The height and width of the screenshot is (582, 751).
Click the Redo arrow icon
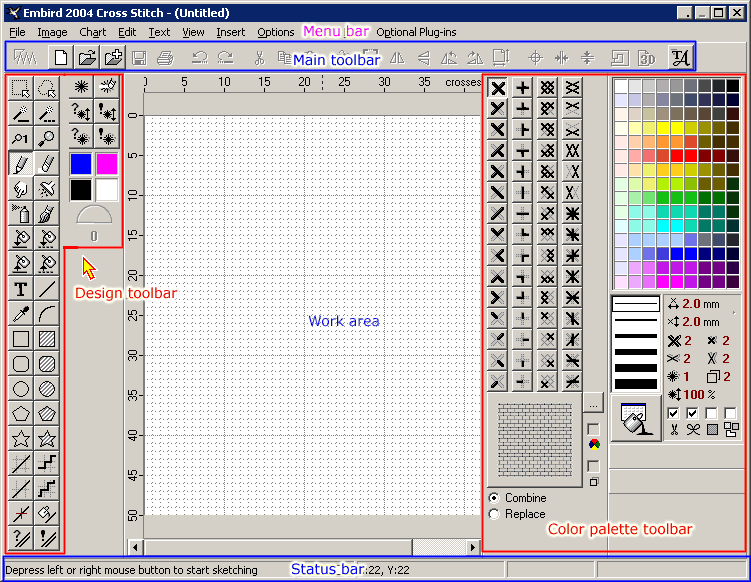point(225,58)
